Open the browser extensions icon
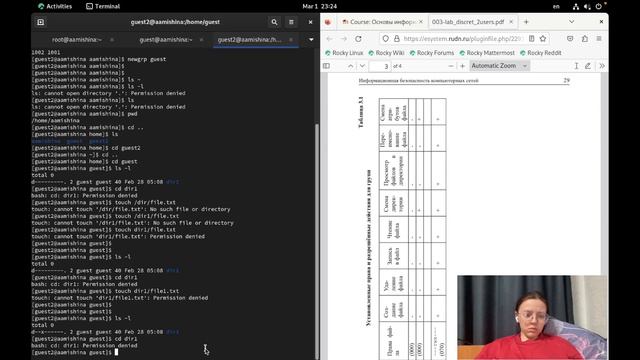 pyautogui.click(x=585, y=38)
